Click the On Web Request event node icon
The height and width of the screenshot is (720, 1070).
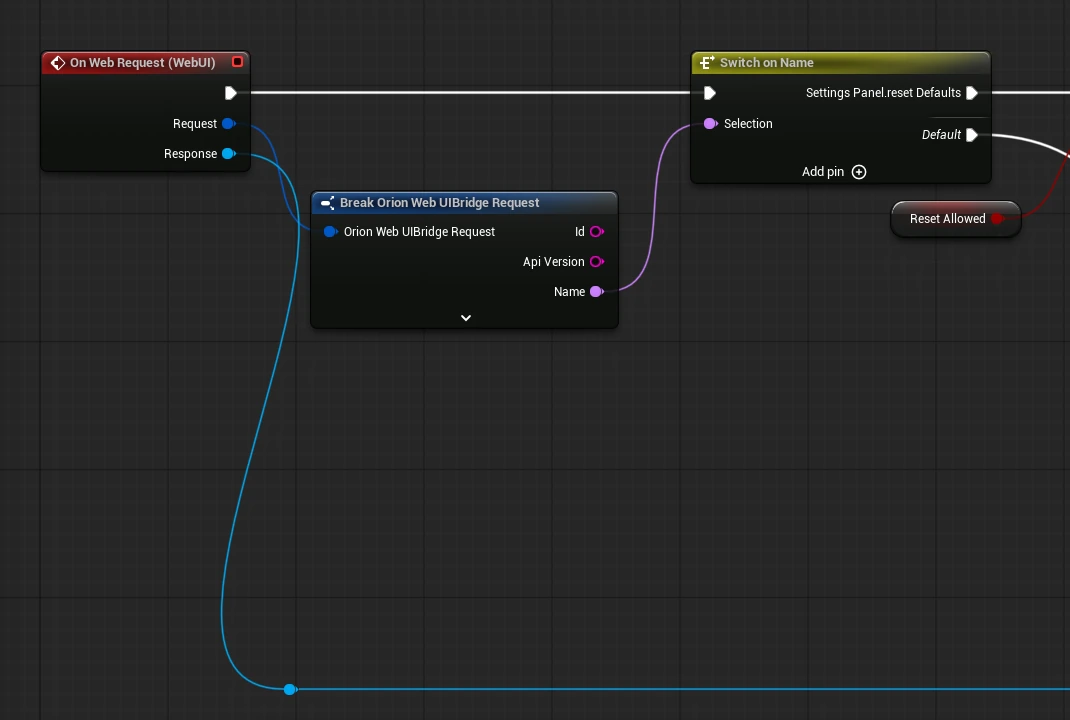[x=57, y=63]
